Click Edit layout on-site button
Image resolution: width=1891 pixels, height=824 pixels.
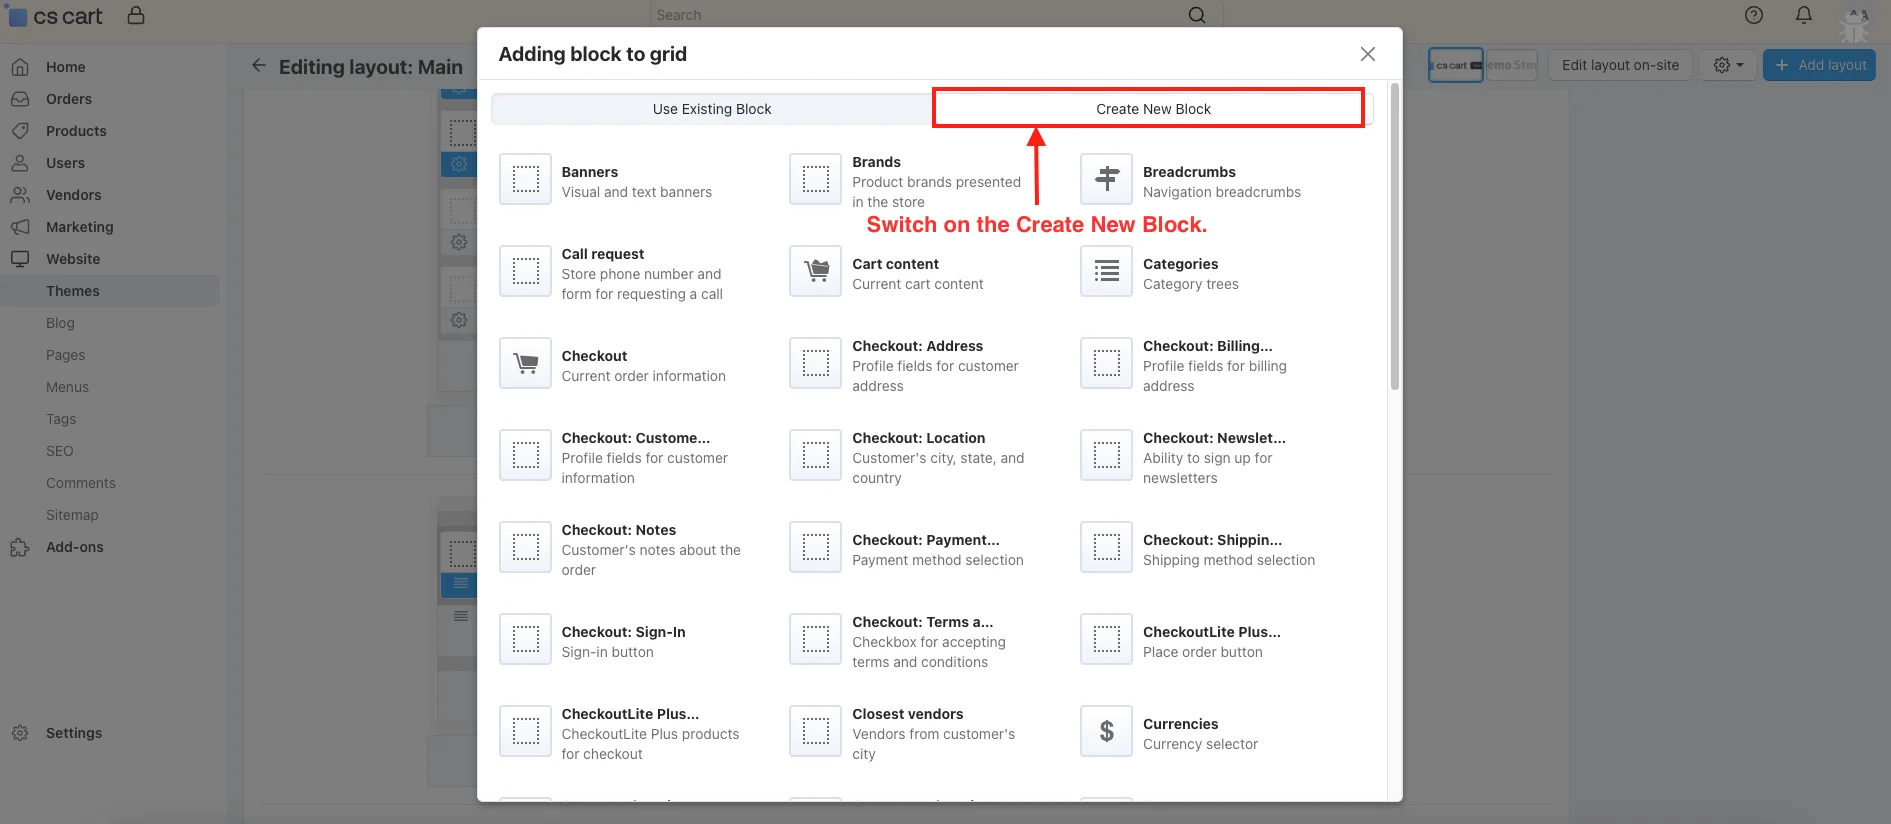pos(1620,65)
